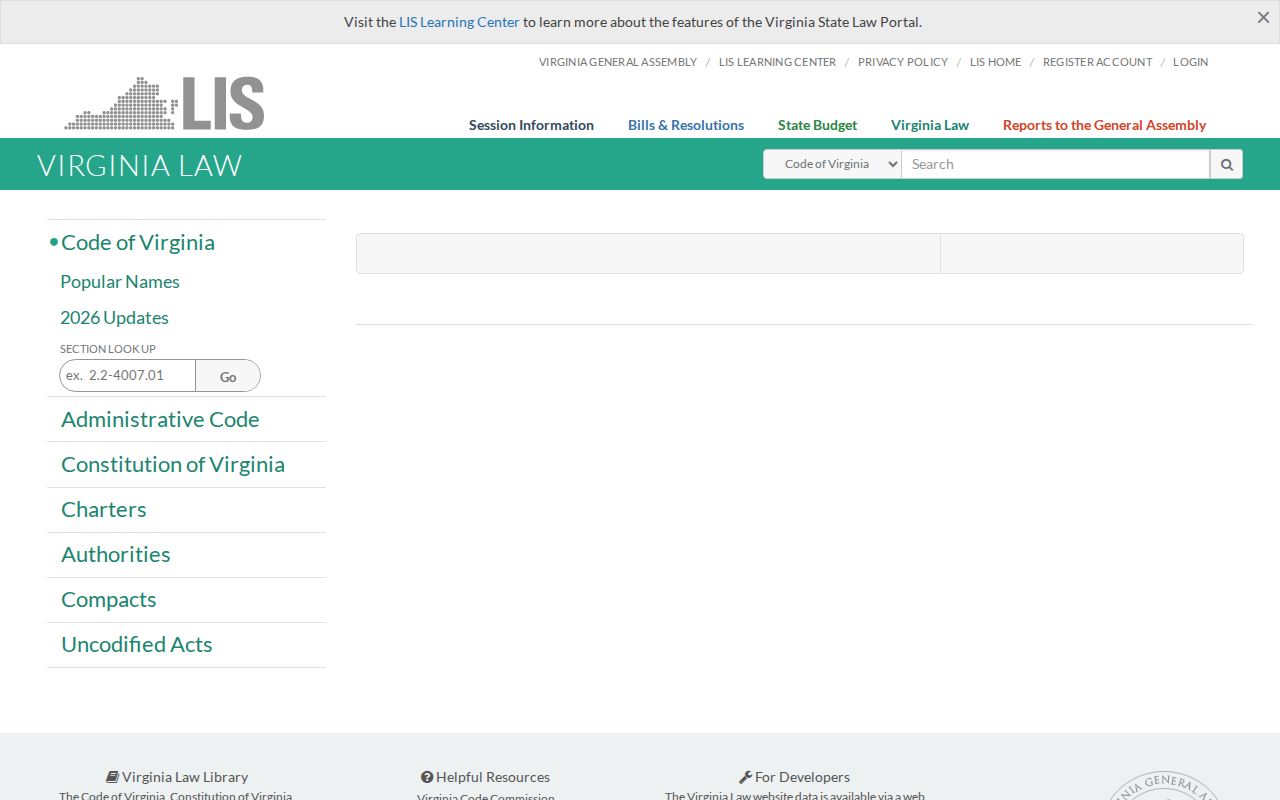This screenshot has height=800, width=1280.
Task: Click inside the main Search box
Action: tap(1055, 164)
